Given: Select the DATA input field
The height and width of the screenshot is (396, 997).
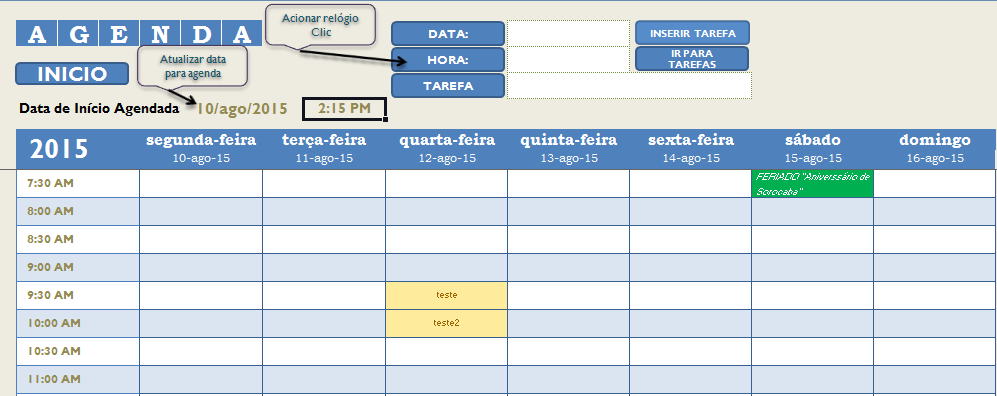Looking at the screenshot, I should point(568,33).
